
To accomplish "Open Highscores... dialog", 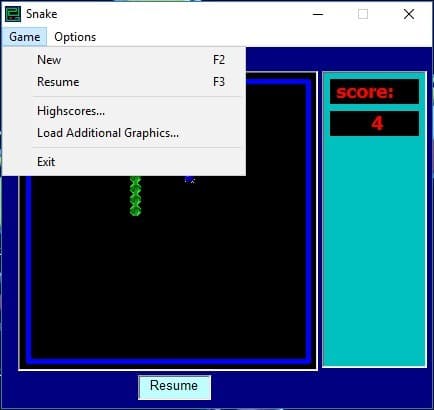I will coord(124,111).
